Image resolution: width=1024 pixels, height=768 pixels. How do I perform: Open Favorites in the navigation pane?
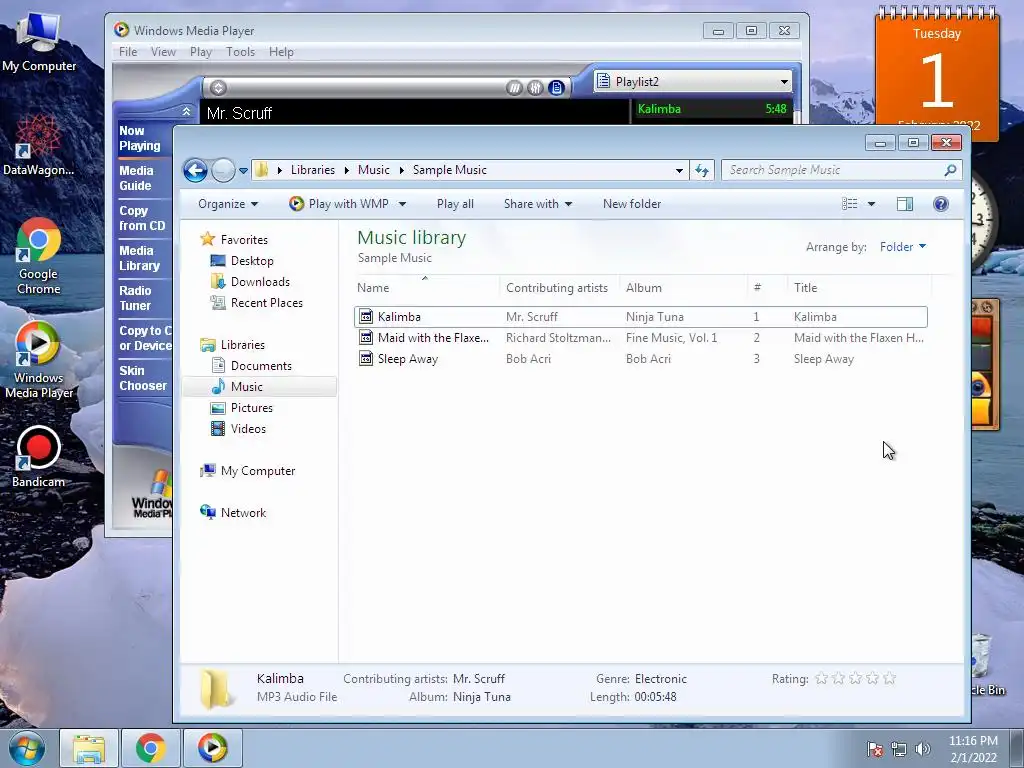coord(234,240)
